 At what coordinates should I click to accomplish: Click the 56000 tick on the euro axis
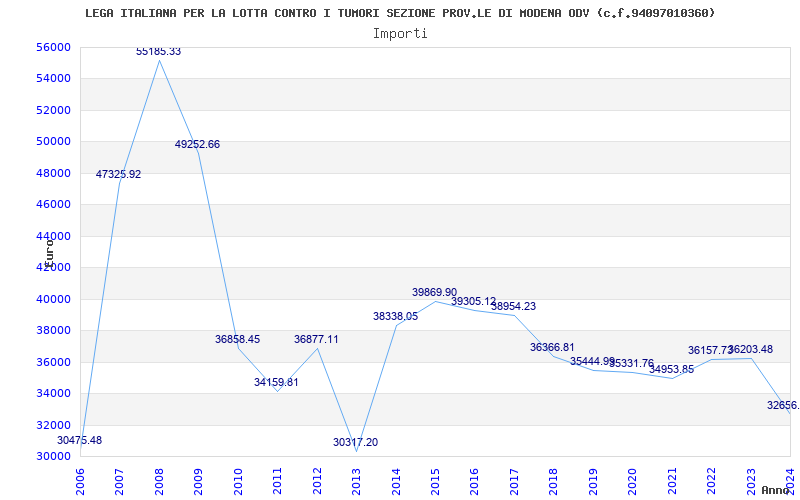click(x=53, y=47)
